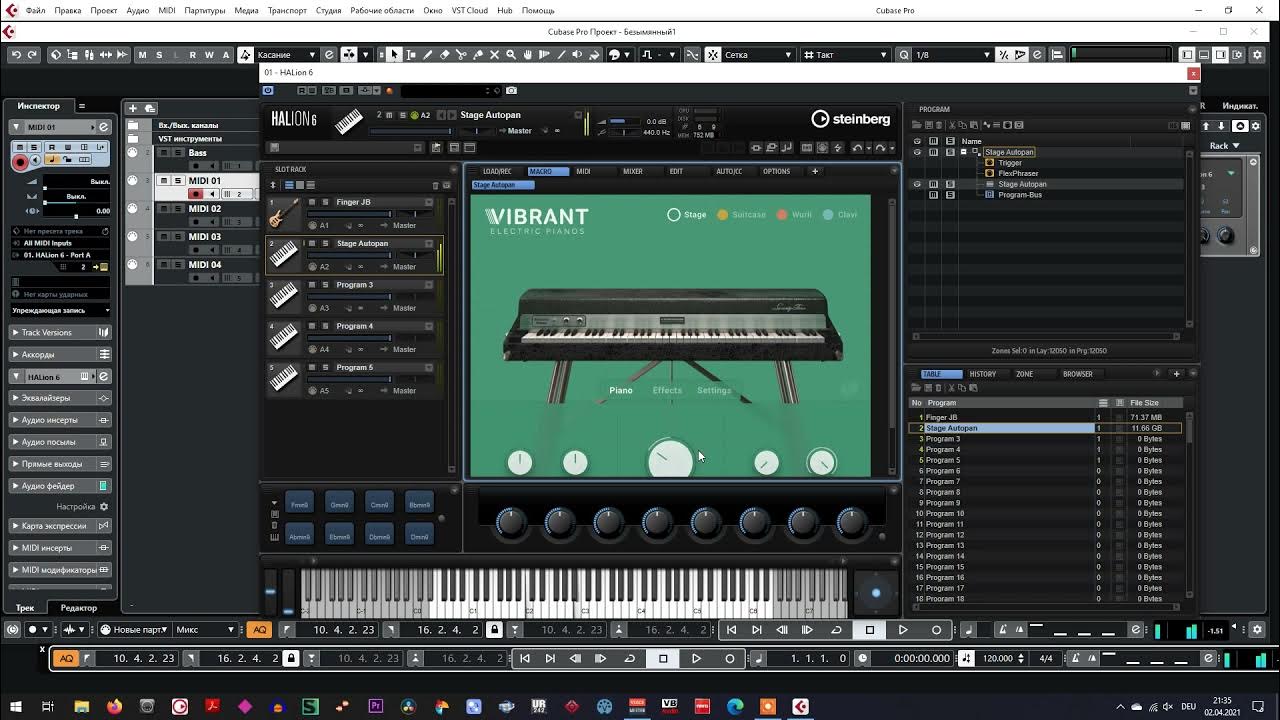Image resolution: width=1280 pixels, height=720 pixels.
Task: Select the Range Selection tool
Action: pos(410,55)
